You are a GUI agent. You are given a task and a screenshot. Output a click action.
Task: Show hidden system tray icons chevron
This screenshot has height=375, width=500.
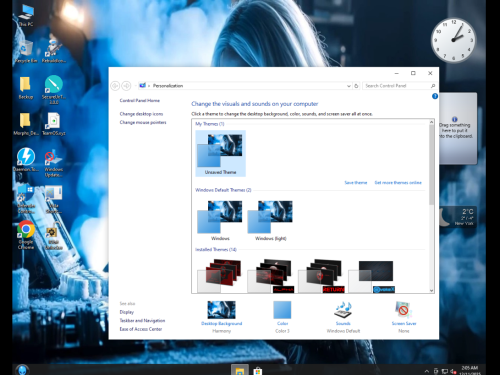click(426, 371)
